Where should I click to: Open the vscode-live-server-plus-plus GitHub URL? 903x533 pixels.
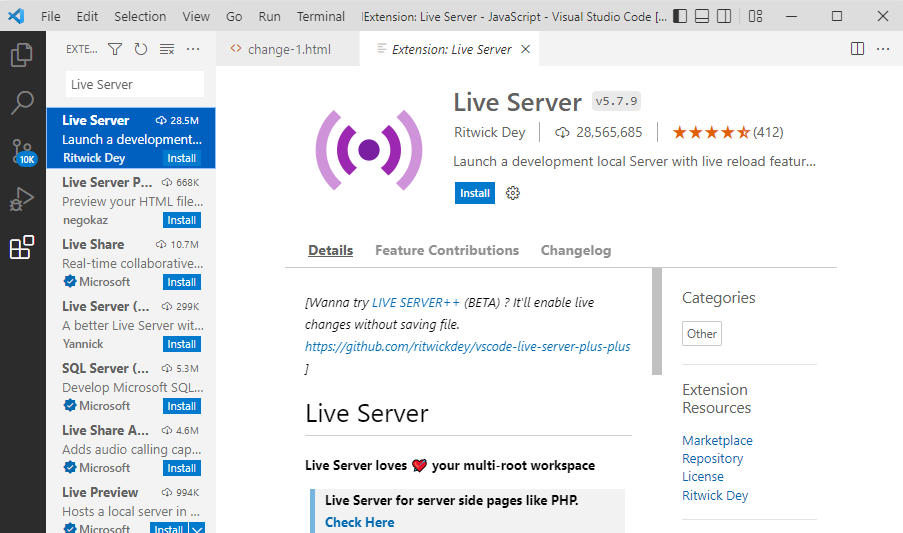[467, 347]
